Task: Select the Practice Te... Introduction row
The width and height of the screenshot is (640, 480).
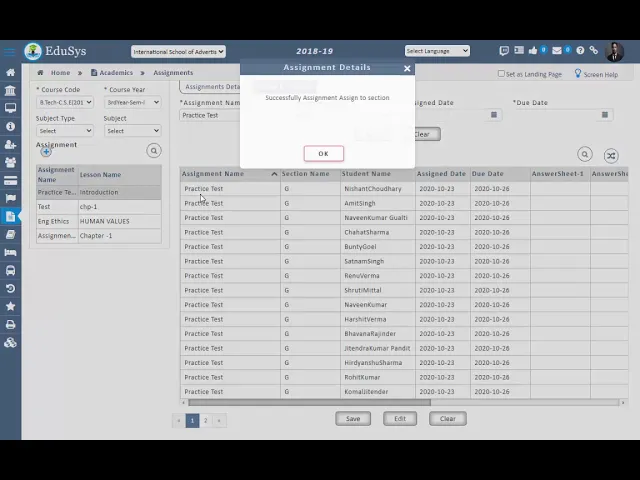Action: [99, 192]
